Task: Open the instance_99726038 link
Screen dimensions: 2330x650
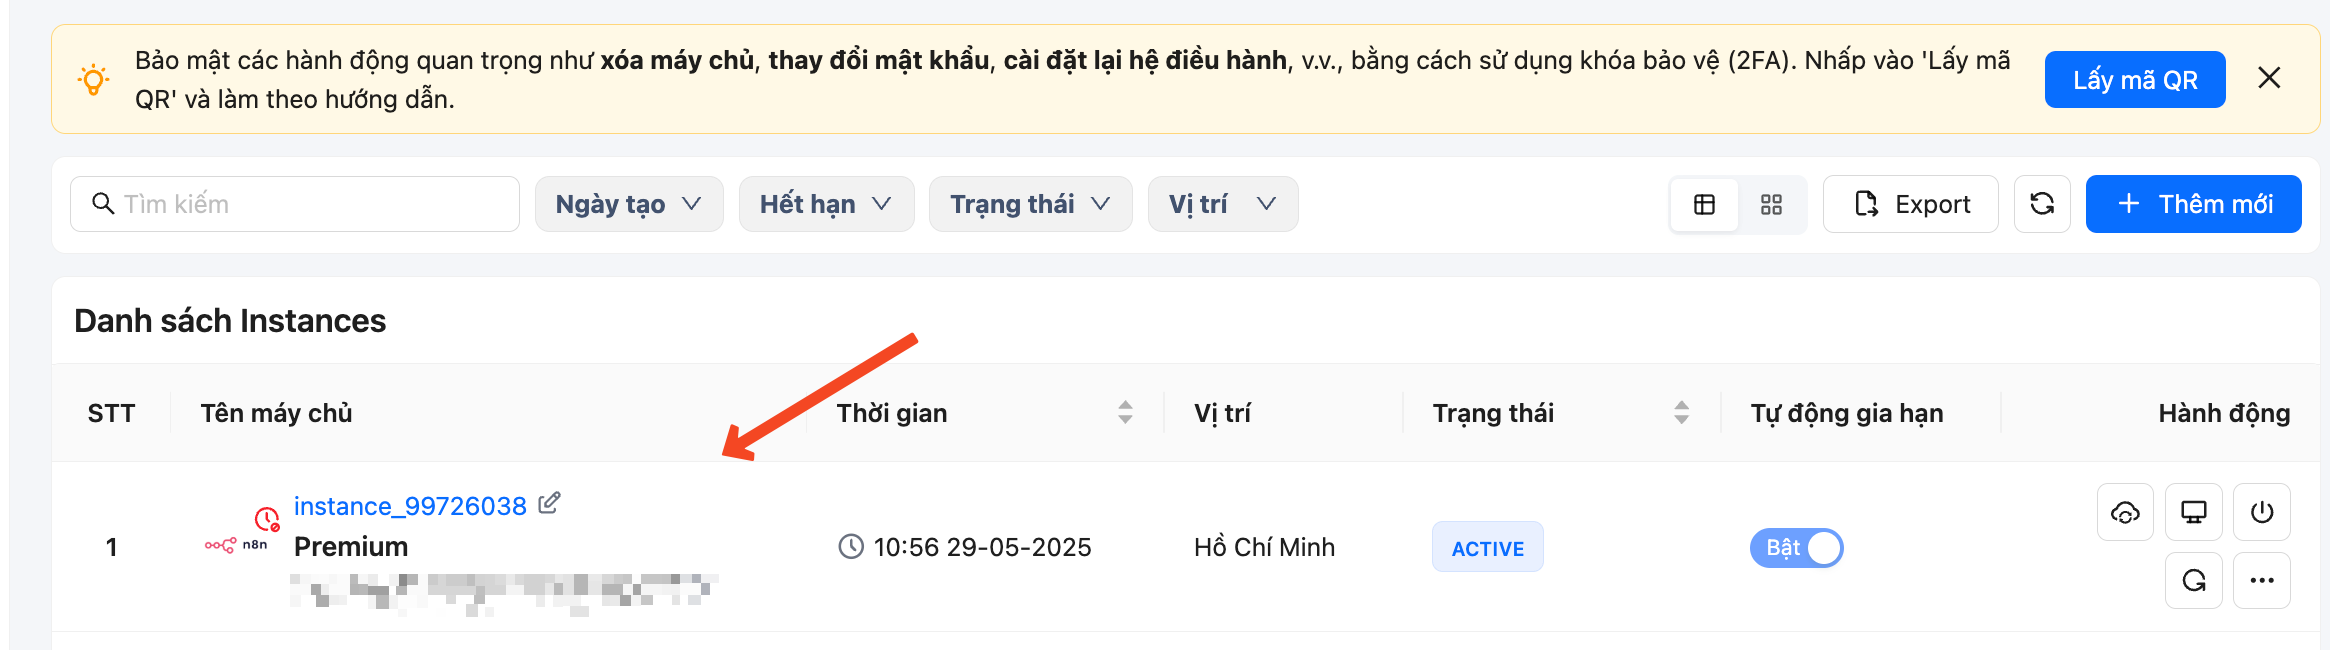Action: [410, 506]
